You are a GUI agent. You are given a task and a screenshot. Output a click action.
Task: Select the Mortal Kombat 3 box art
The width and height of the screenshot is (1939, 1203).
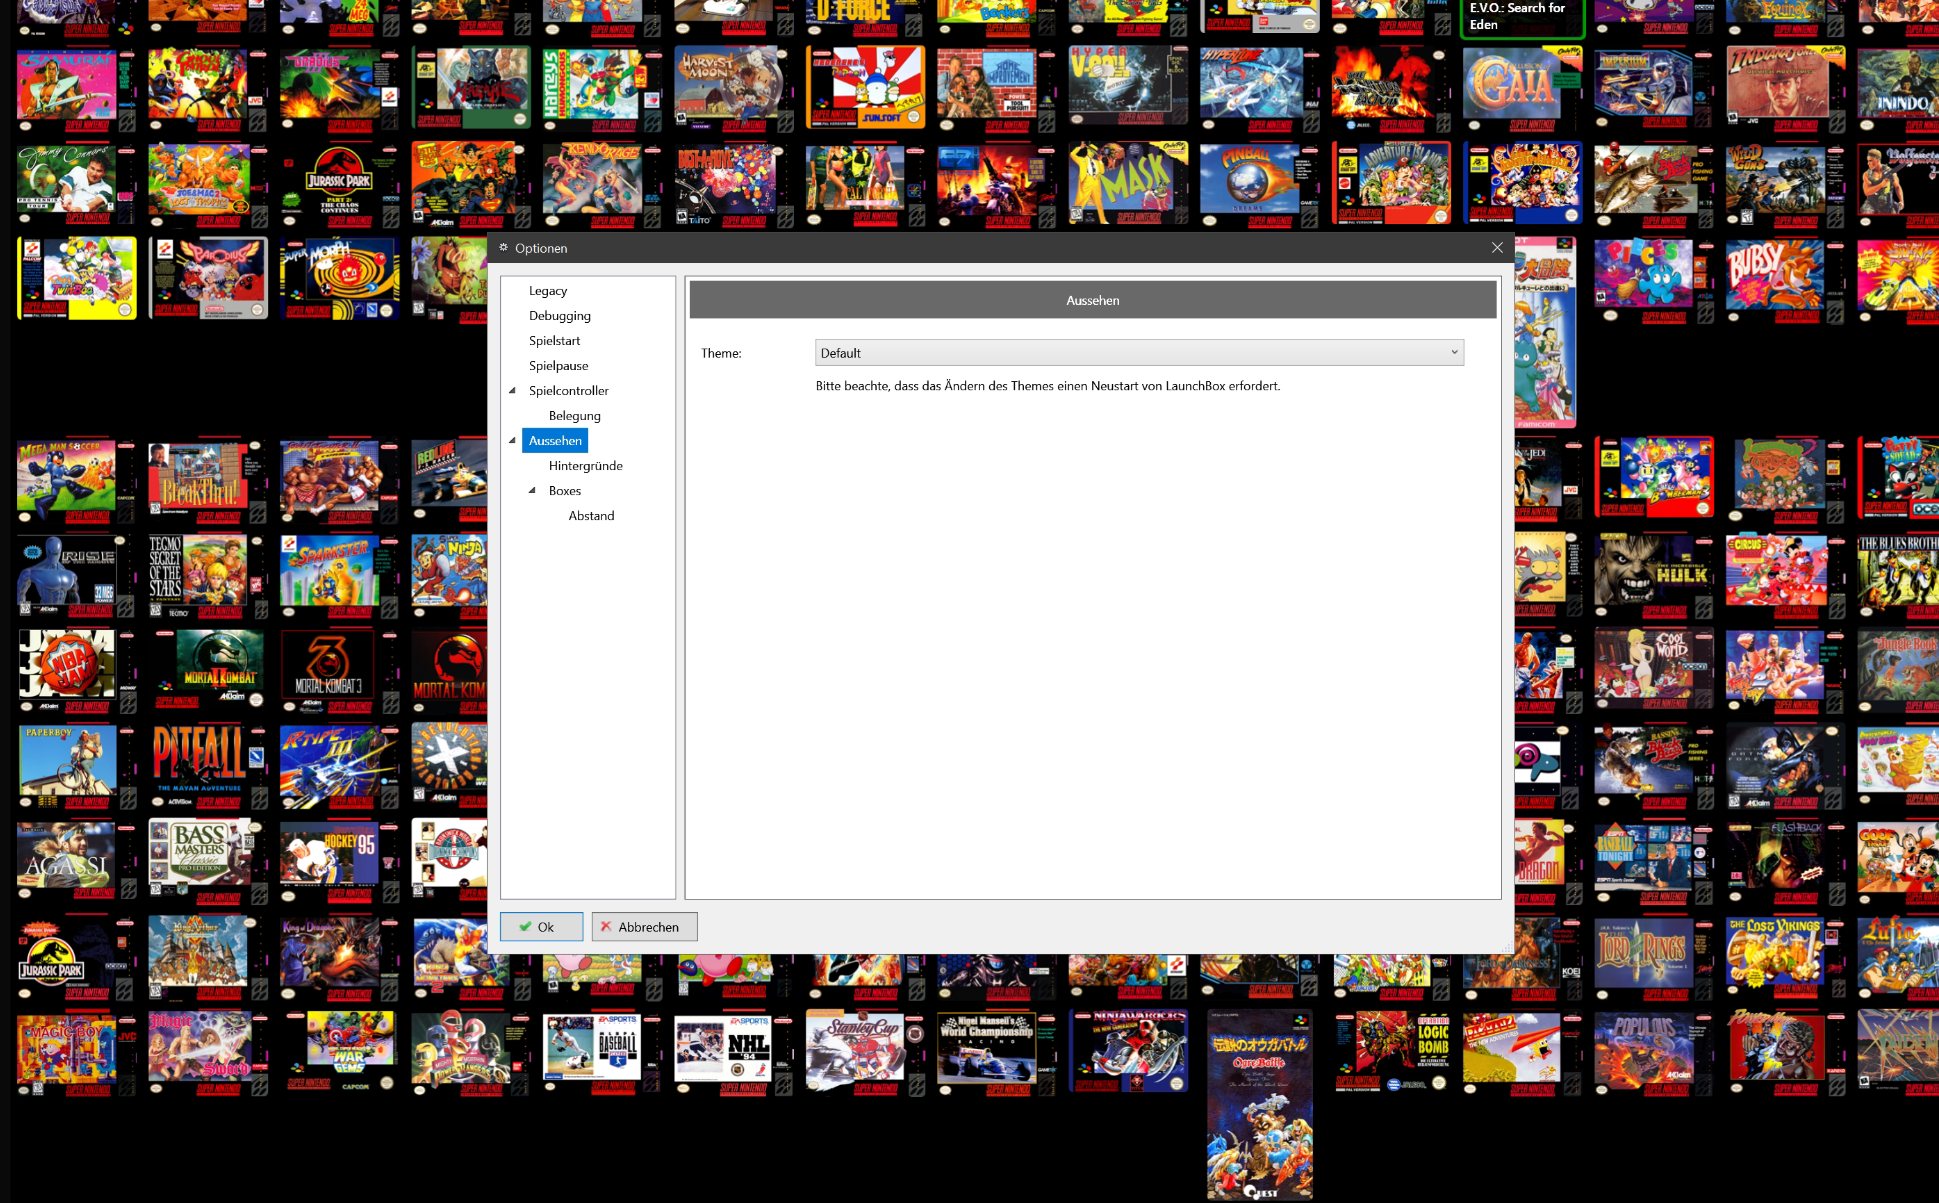pos(339,671)
